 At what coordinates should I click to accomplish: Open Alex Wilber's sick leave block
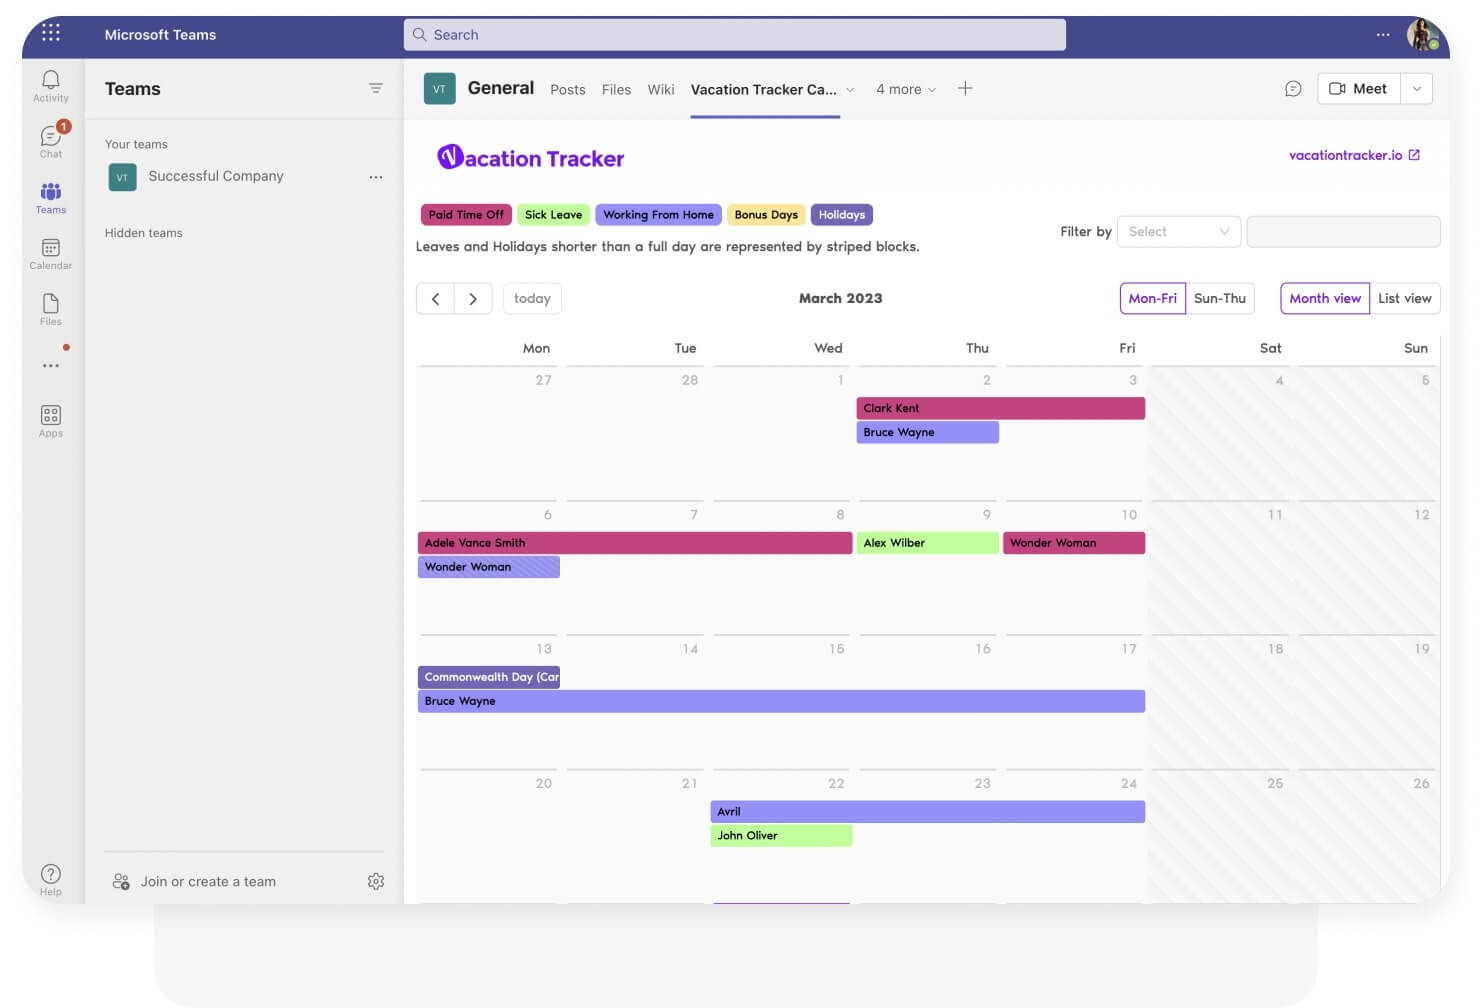(927, 543)
